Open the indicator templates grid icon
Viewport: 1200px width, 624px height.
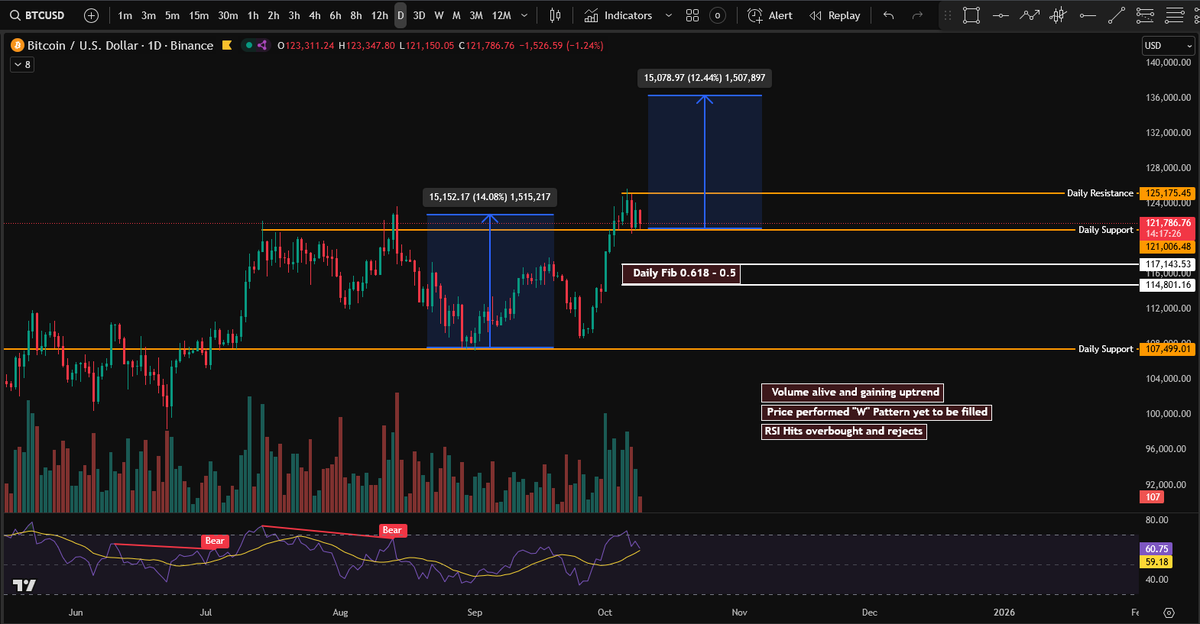click(691, 15)
